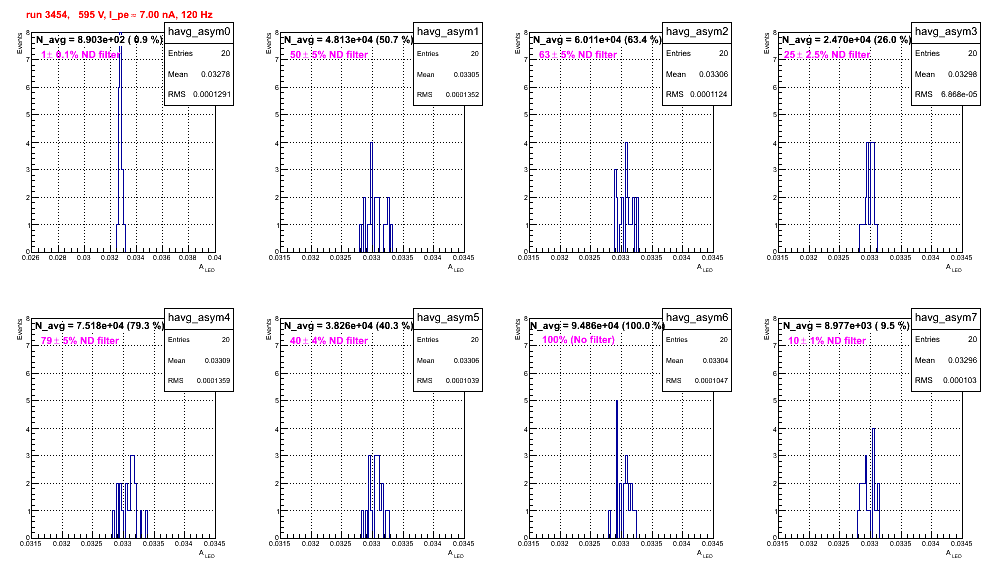Screen dimensions: 996x572
Task: Select the 10± 1% ND filter annotation
Action: point(827,341)
